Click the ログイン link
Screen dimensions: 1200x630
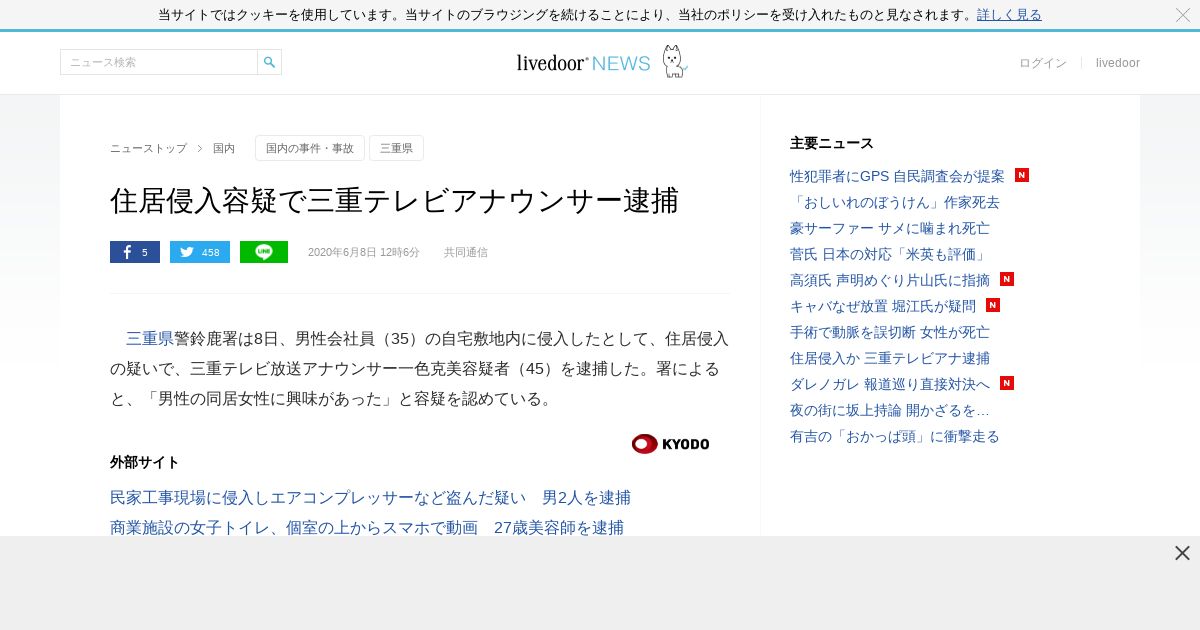point(1043,63)
